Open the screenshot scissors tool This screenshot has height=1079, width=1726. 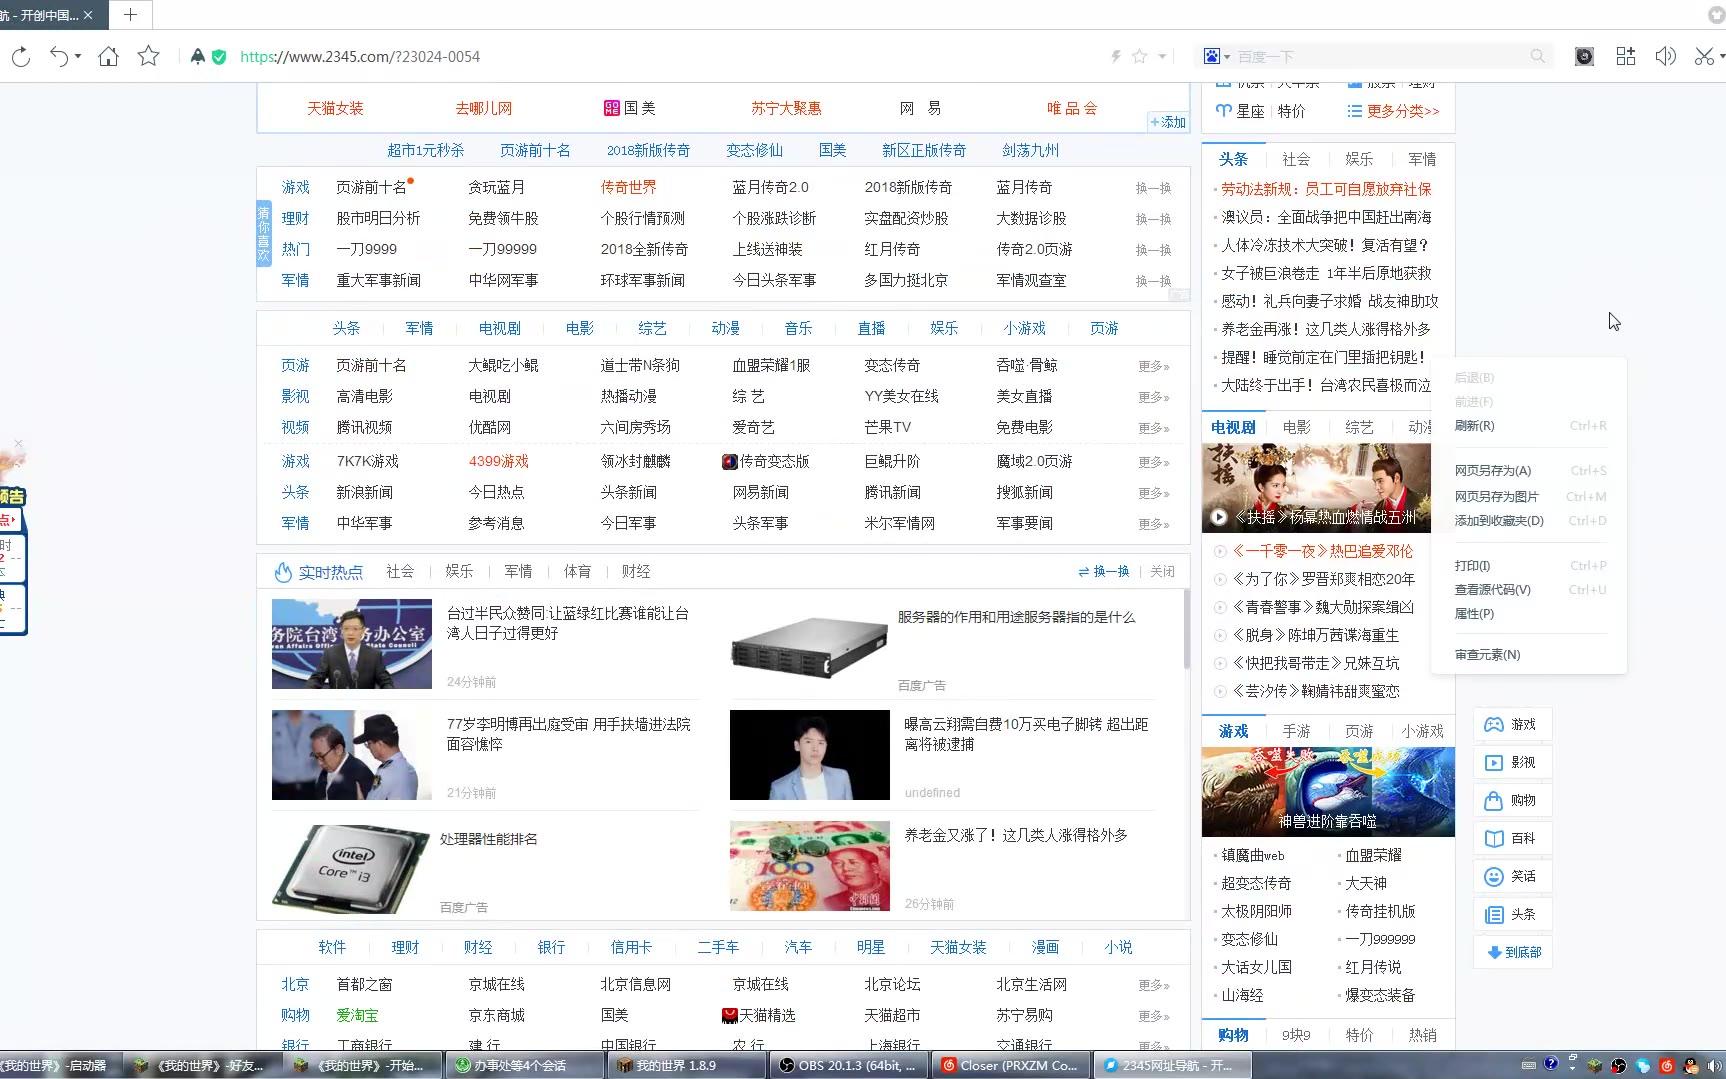pyautogui.click(x=1704, y=57)
